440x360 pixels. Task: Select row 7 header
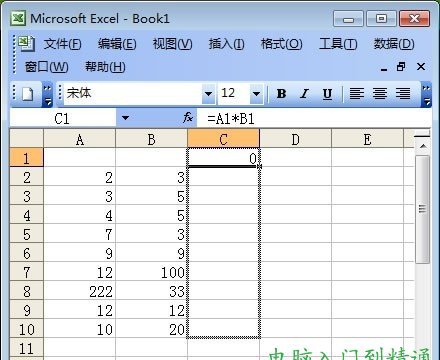click(x=26, y=272)
